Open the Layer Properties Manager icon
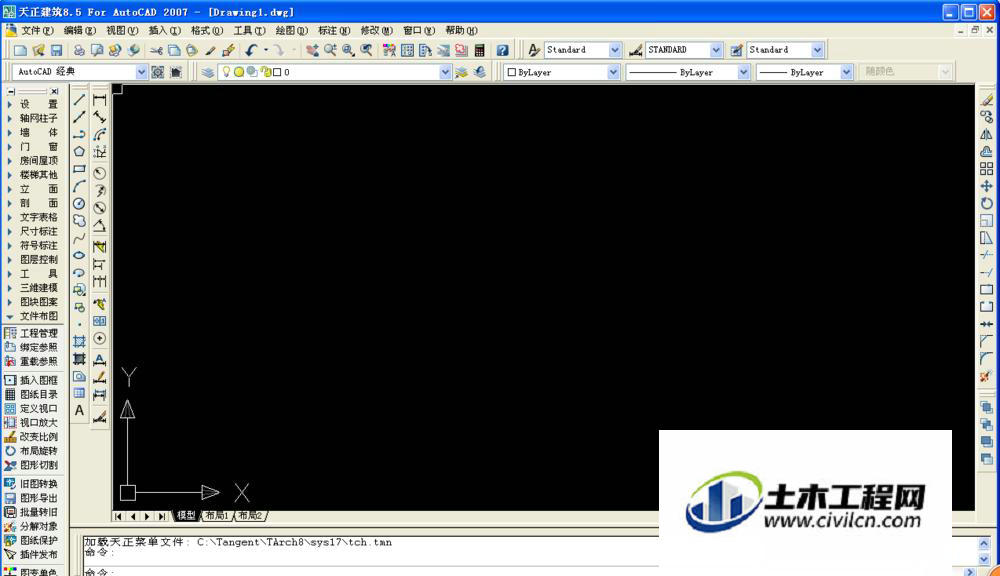Image resolution: width=1000 pixels, height=576 pixels. (208, 72)
